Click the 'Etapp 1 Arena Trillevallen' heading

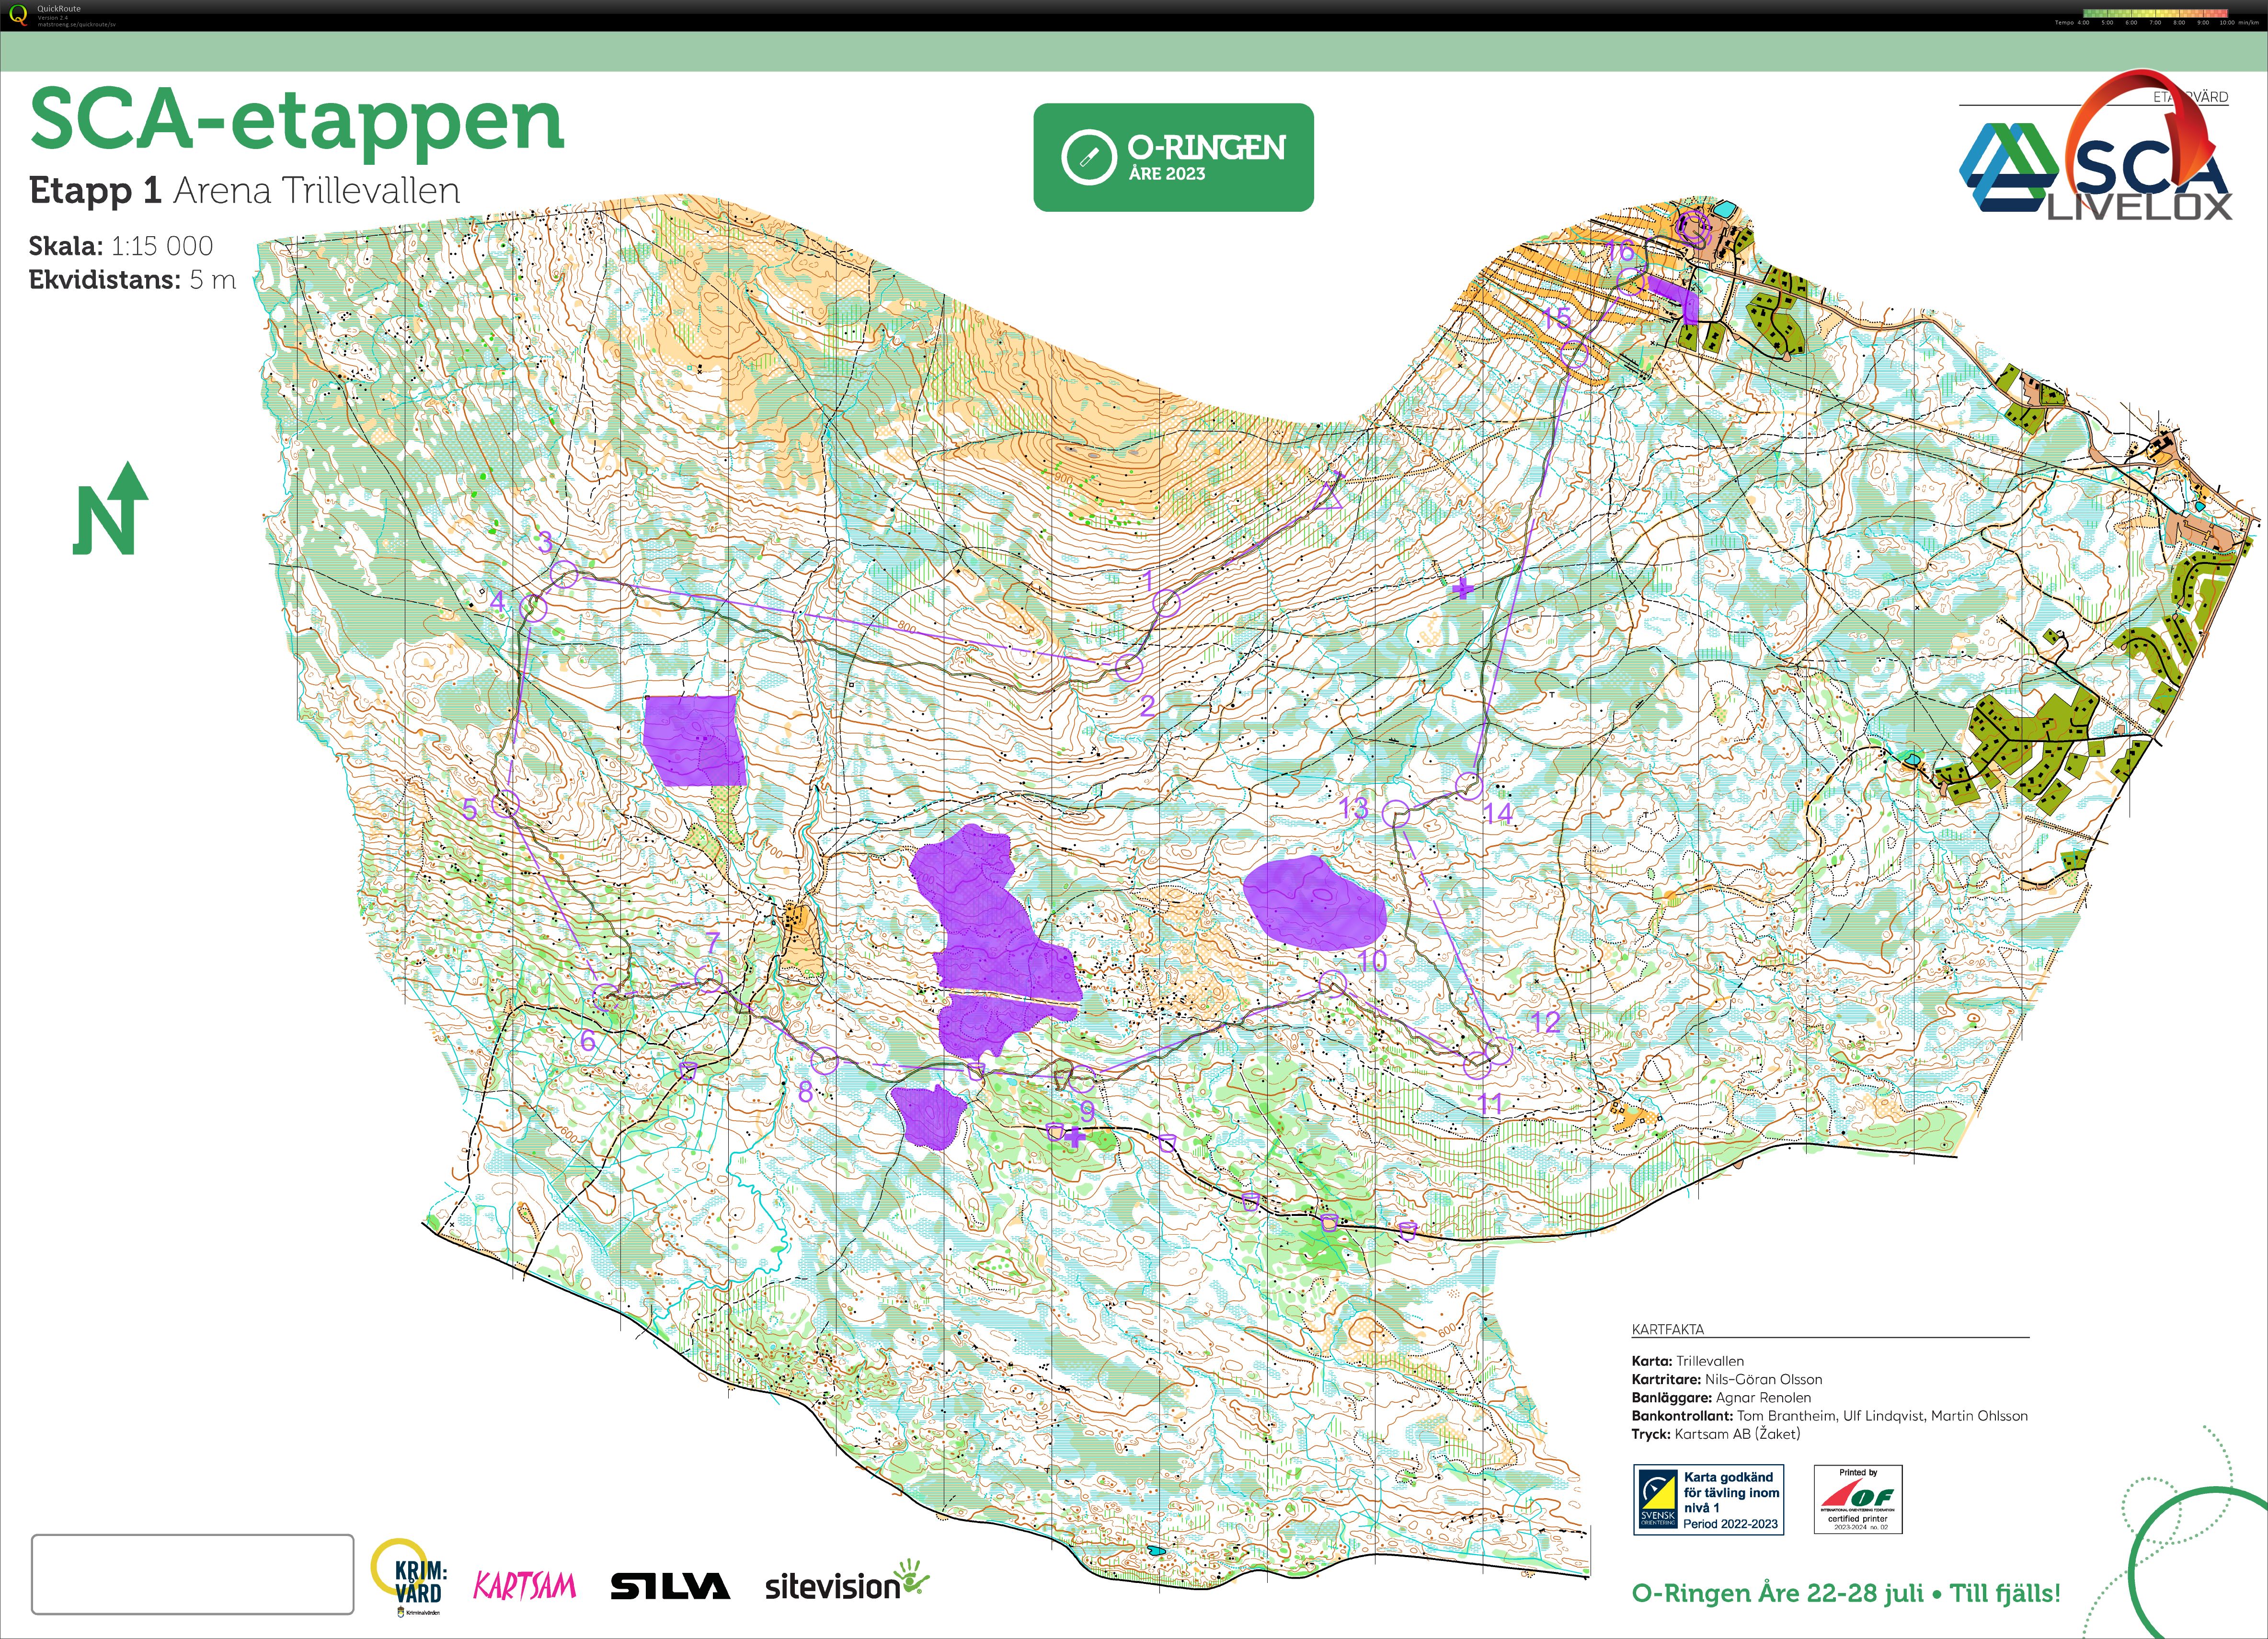coord(244,190)
